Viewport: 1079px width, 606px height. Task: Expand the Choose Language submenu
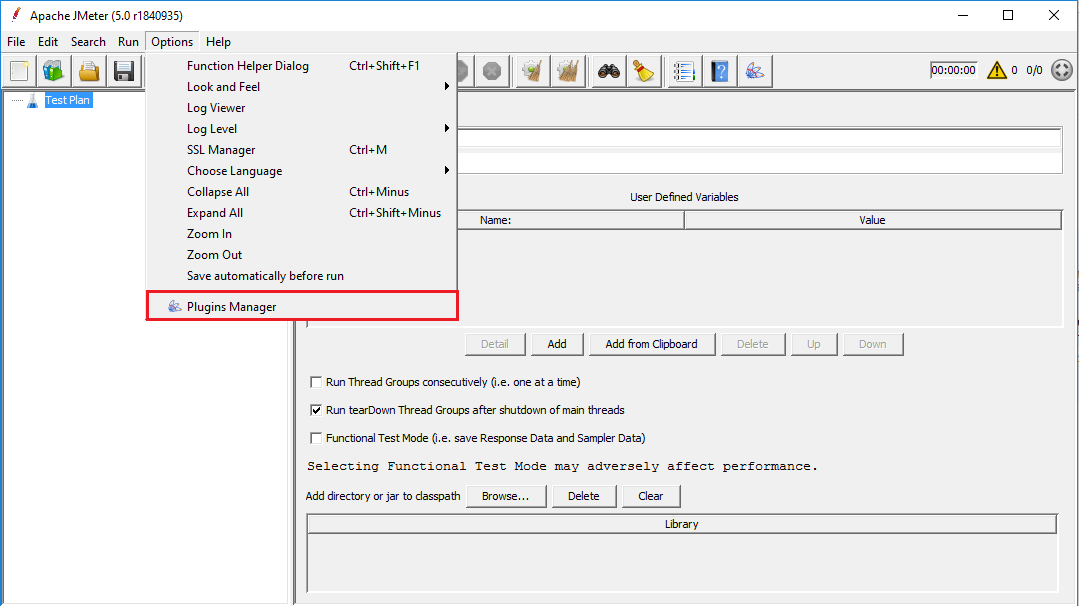click(302, 171)
